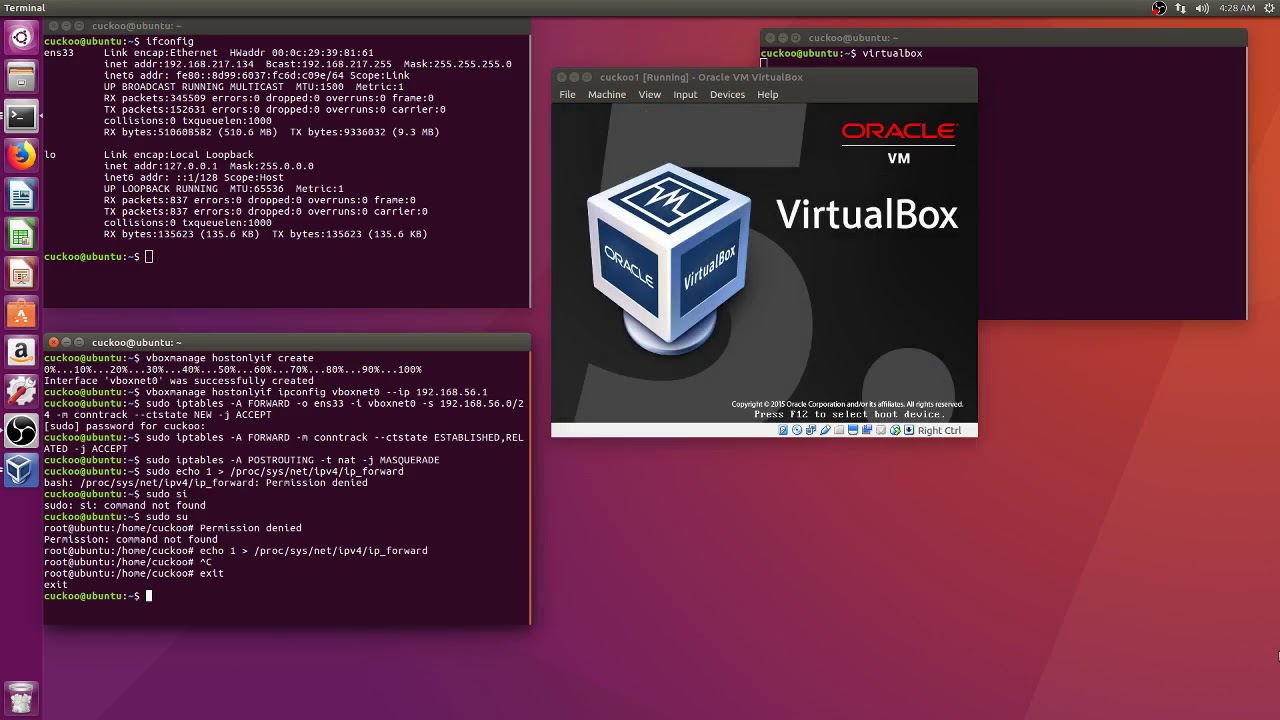
Task: Open the Input menu in VirtualBox VM
Action: pos(685,94)
